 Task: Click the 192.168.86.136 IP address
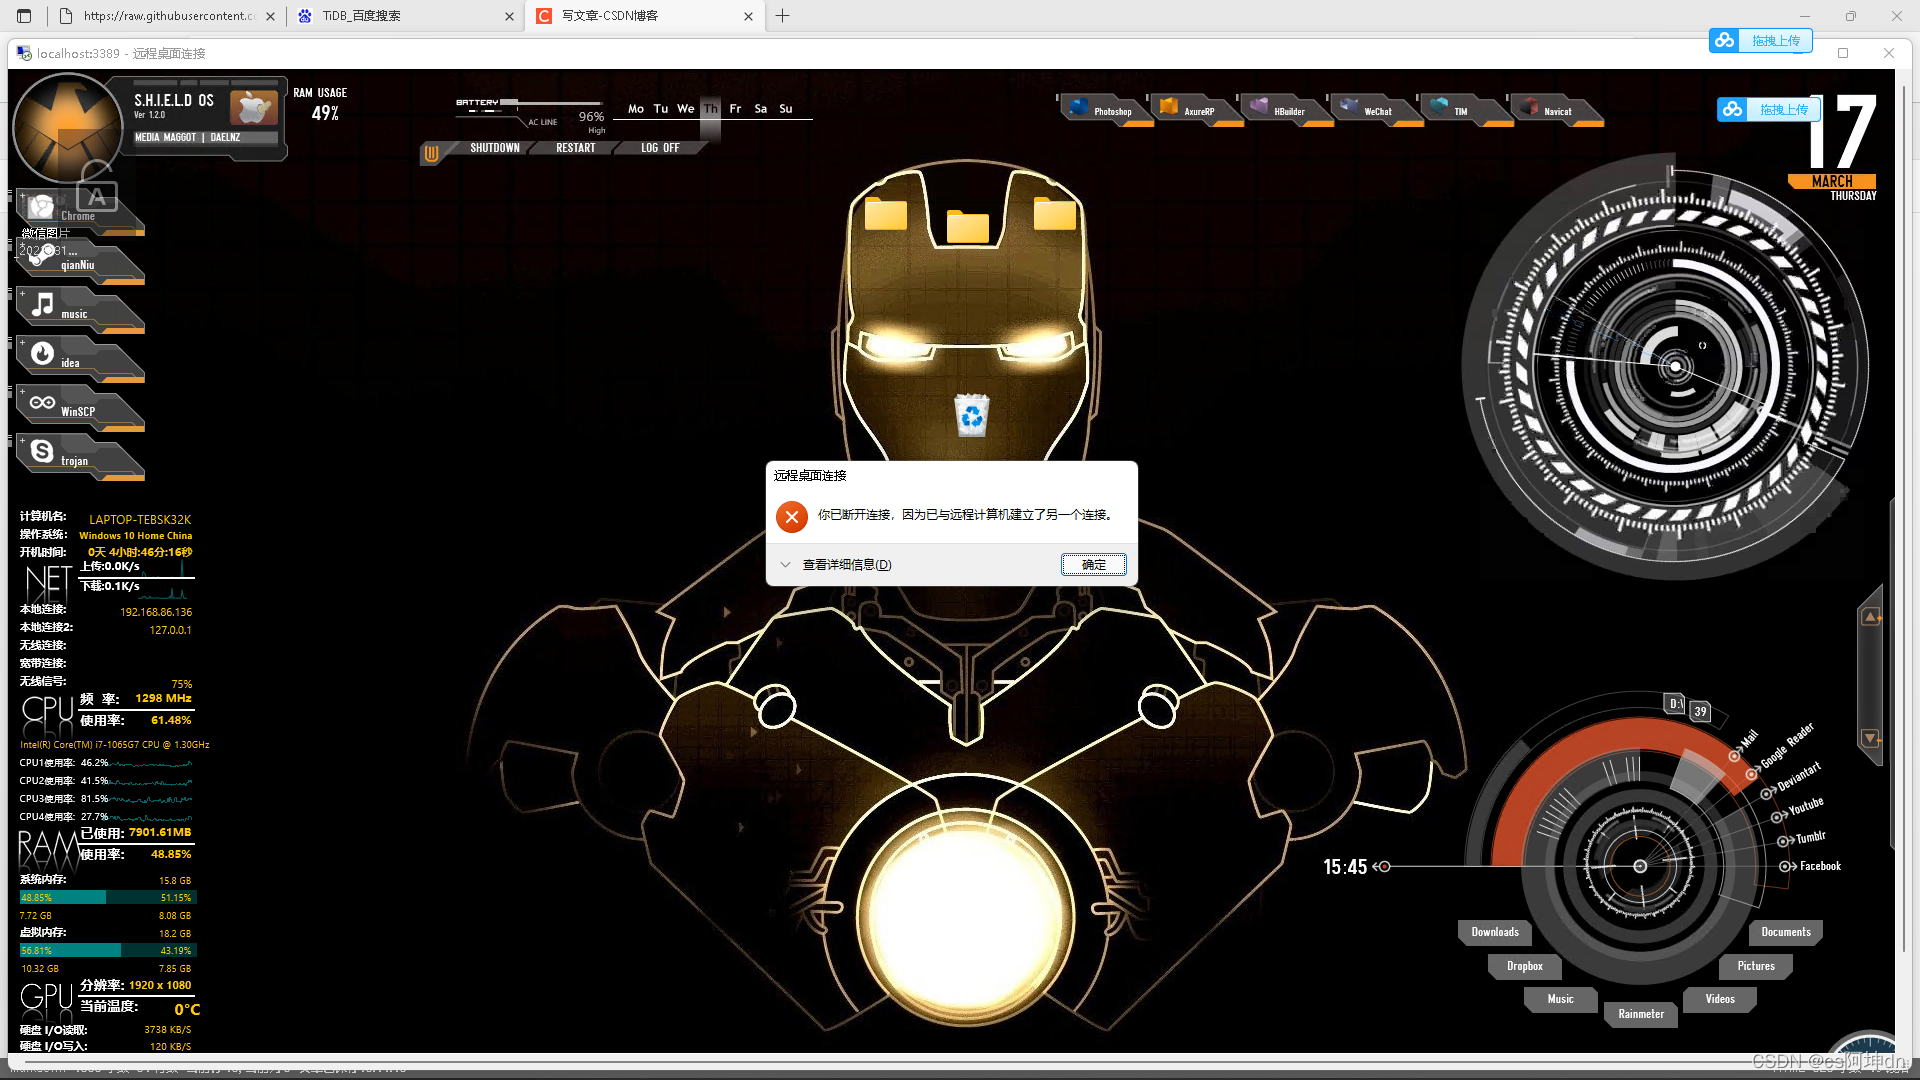click(x=156, y=612)
